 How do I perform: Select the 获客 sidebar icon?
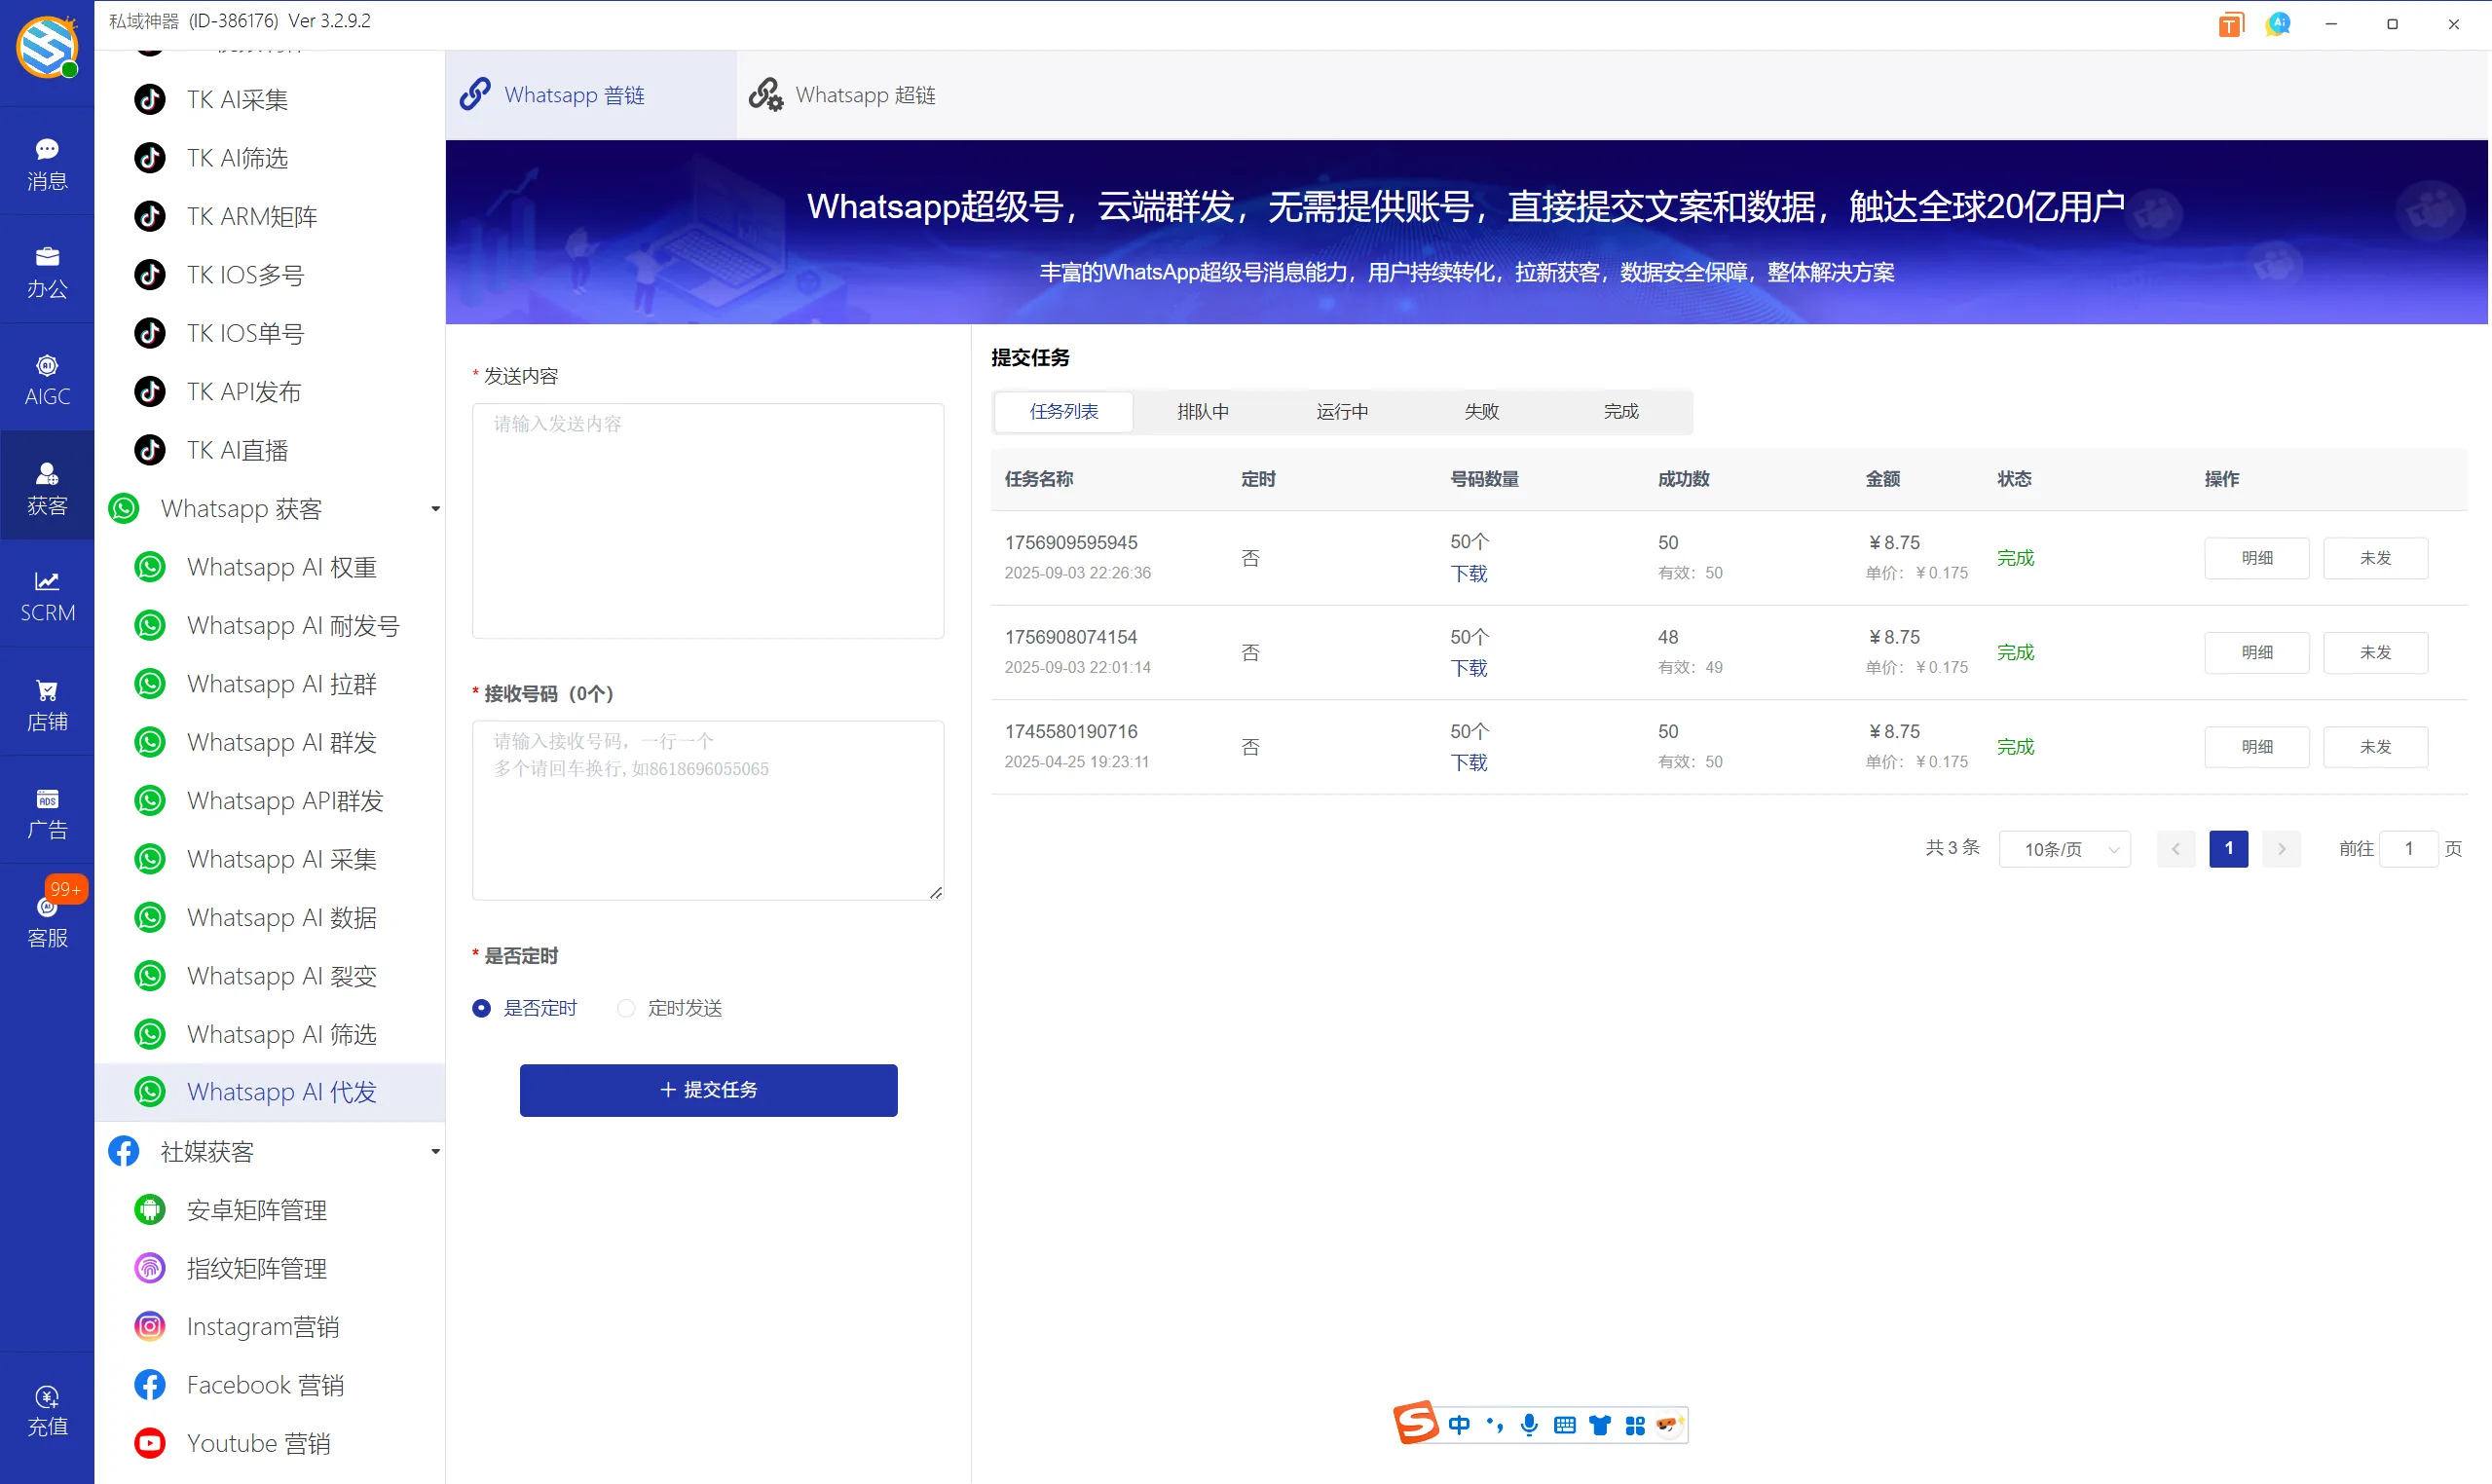pos(47,486)
